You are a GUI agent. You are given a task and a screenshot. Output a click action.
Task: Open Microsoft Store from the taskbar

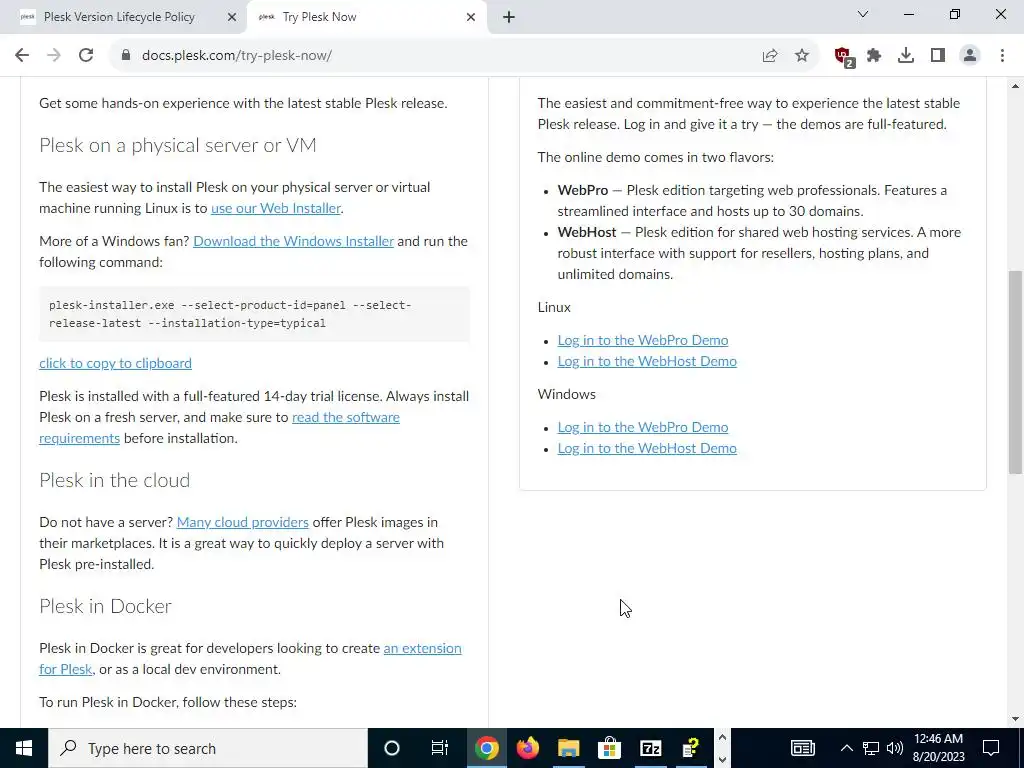click(x=609, y=748)
